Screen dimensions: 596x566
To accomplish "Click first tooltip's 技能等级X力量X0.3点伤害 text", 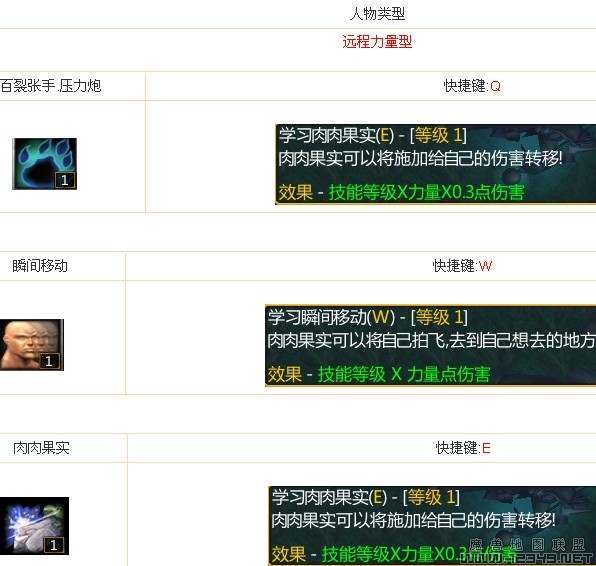I will pyautogui.click(x=426, y=192).
